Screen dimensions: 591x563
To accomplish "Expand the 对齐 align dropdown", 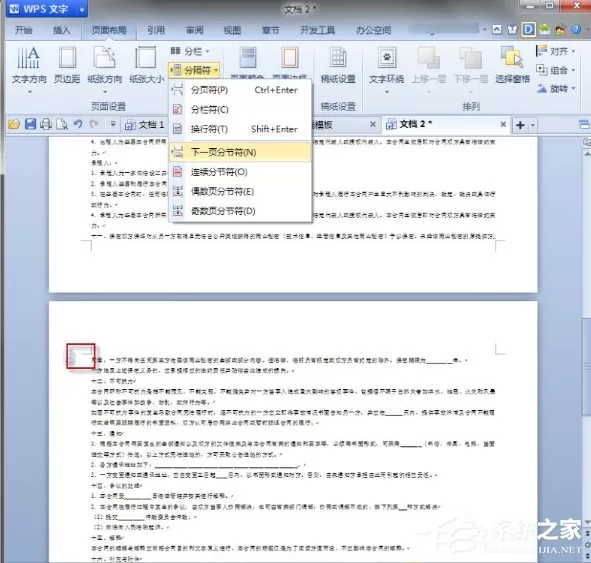I will point(556,51).
